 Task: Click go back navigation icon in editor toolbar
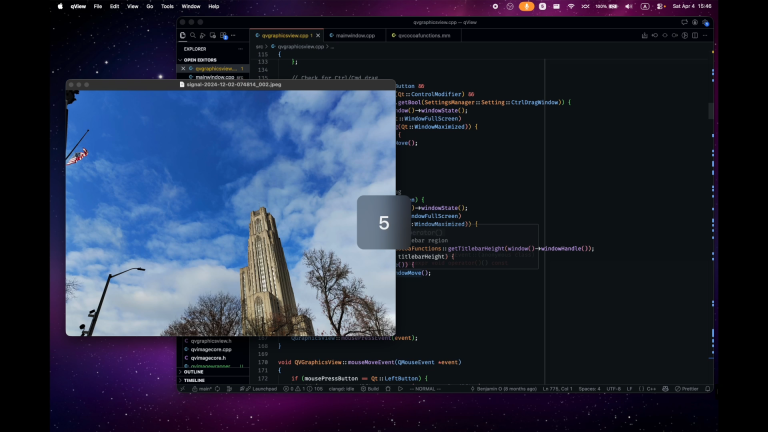655,35
